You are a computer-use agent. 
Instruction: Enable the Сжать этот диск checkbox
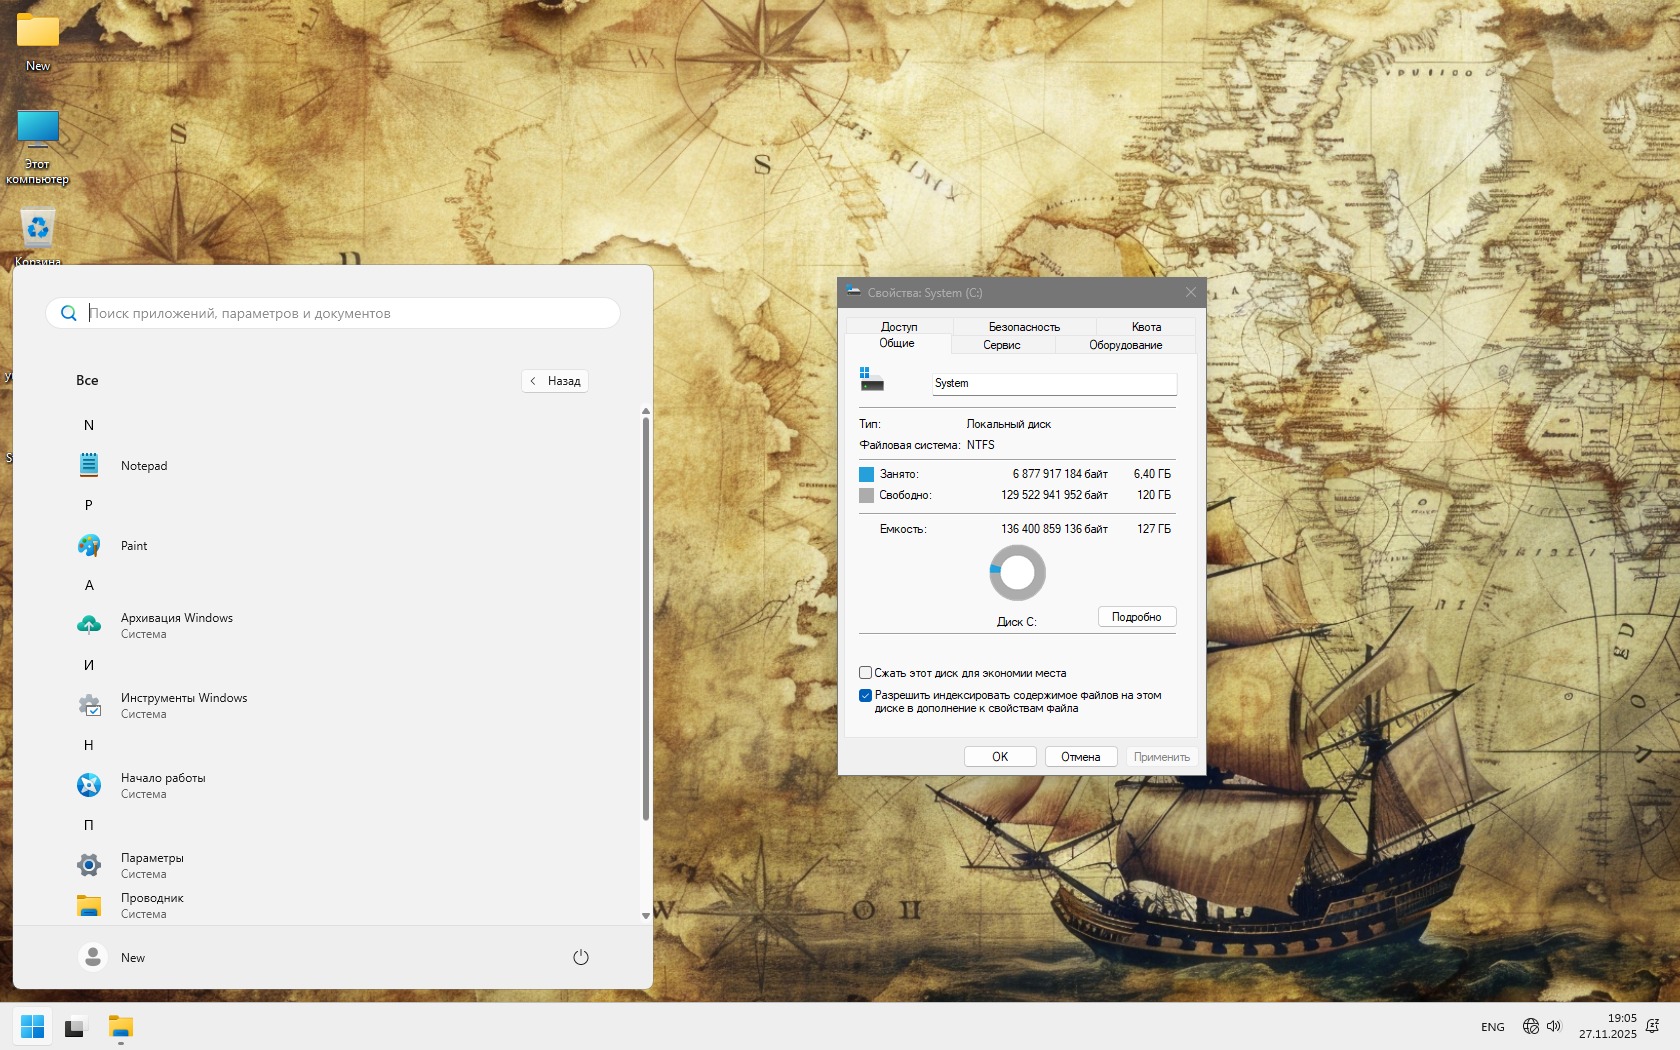point(865,673)
